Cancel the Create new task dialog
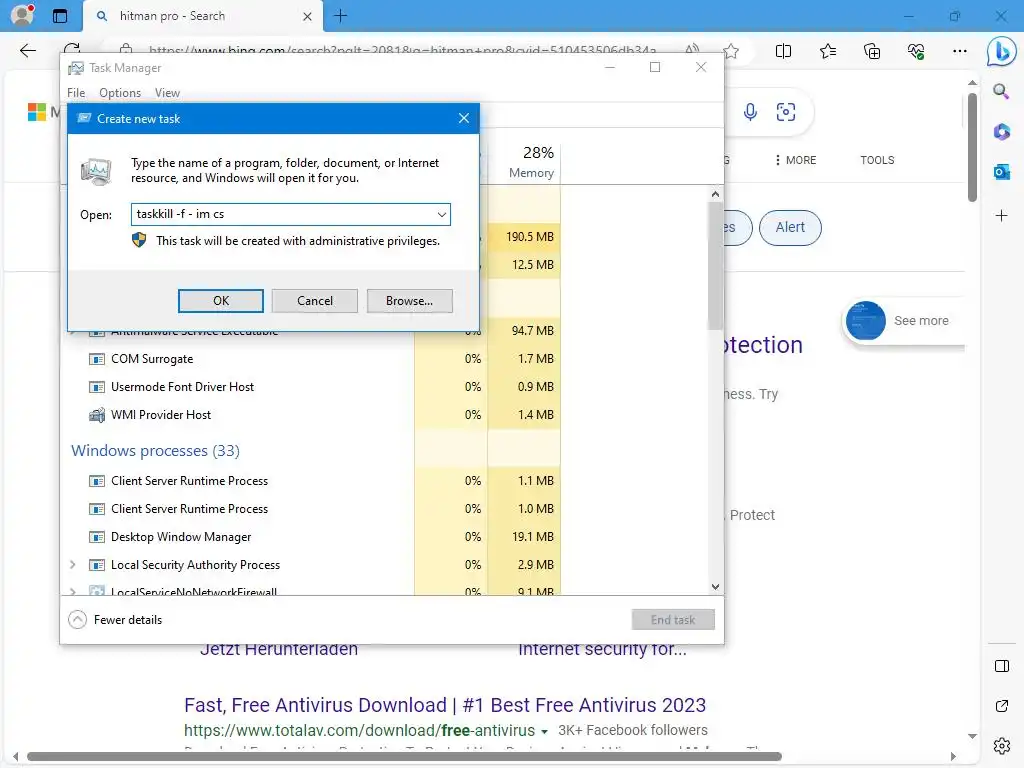 (x=315, y=301)
